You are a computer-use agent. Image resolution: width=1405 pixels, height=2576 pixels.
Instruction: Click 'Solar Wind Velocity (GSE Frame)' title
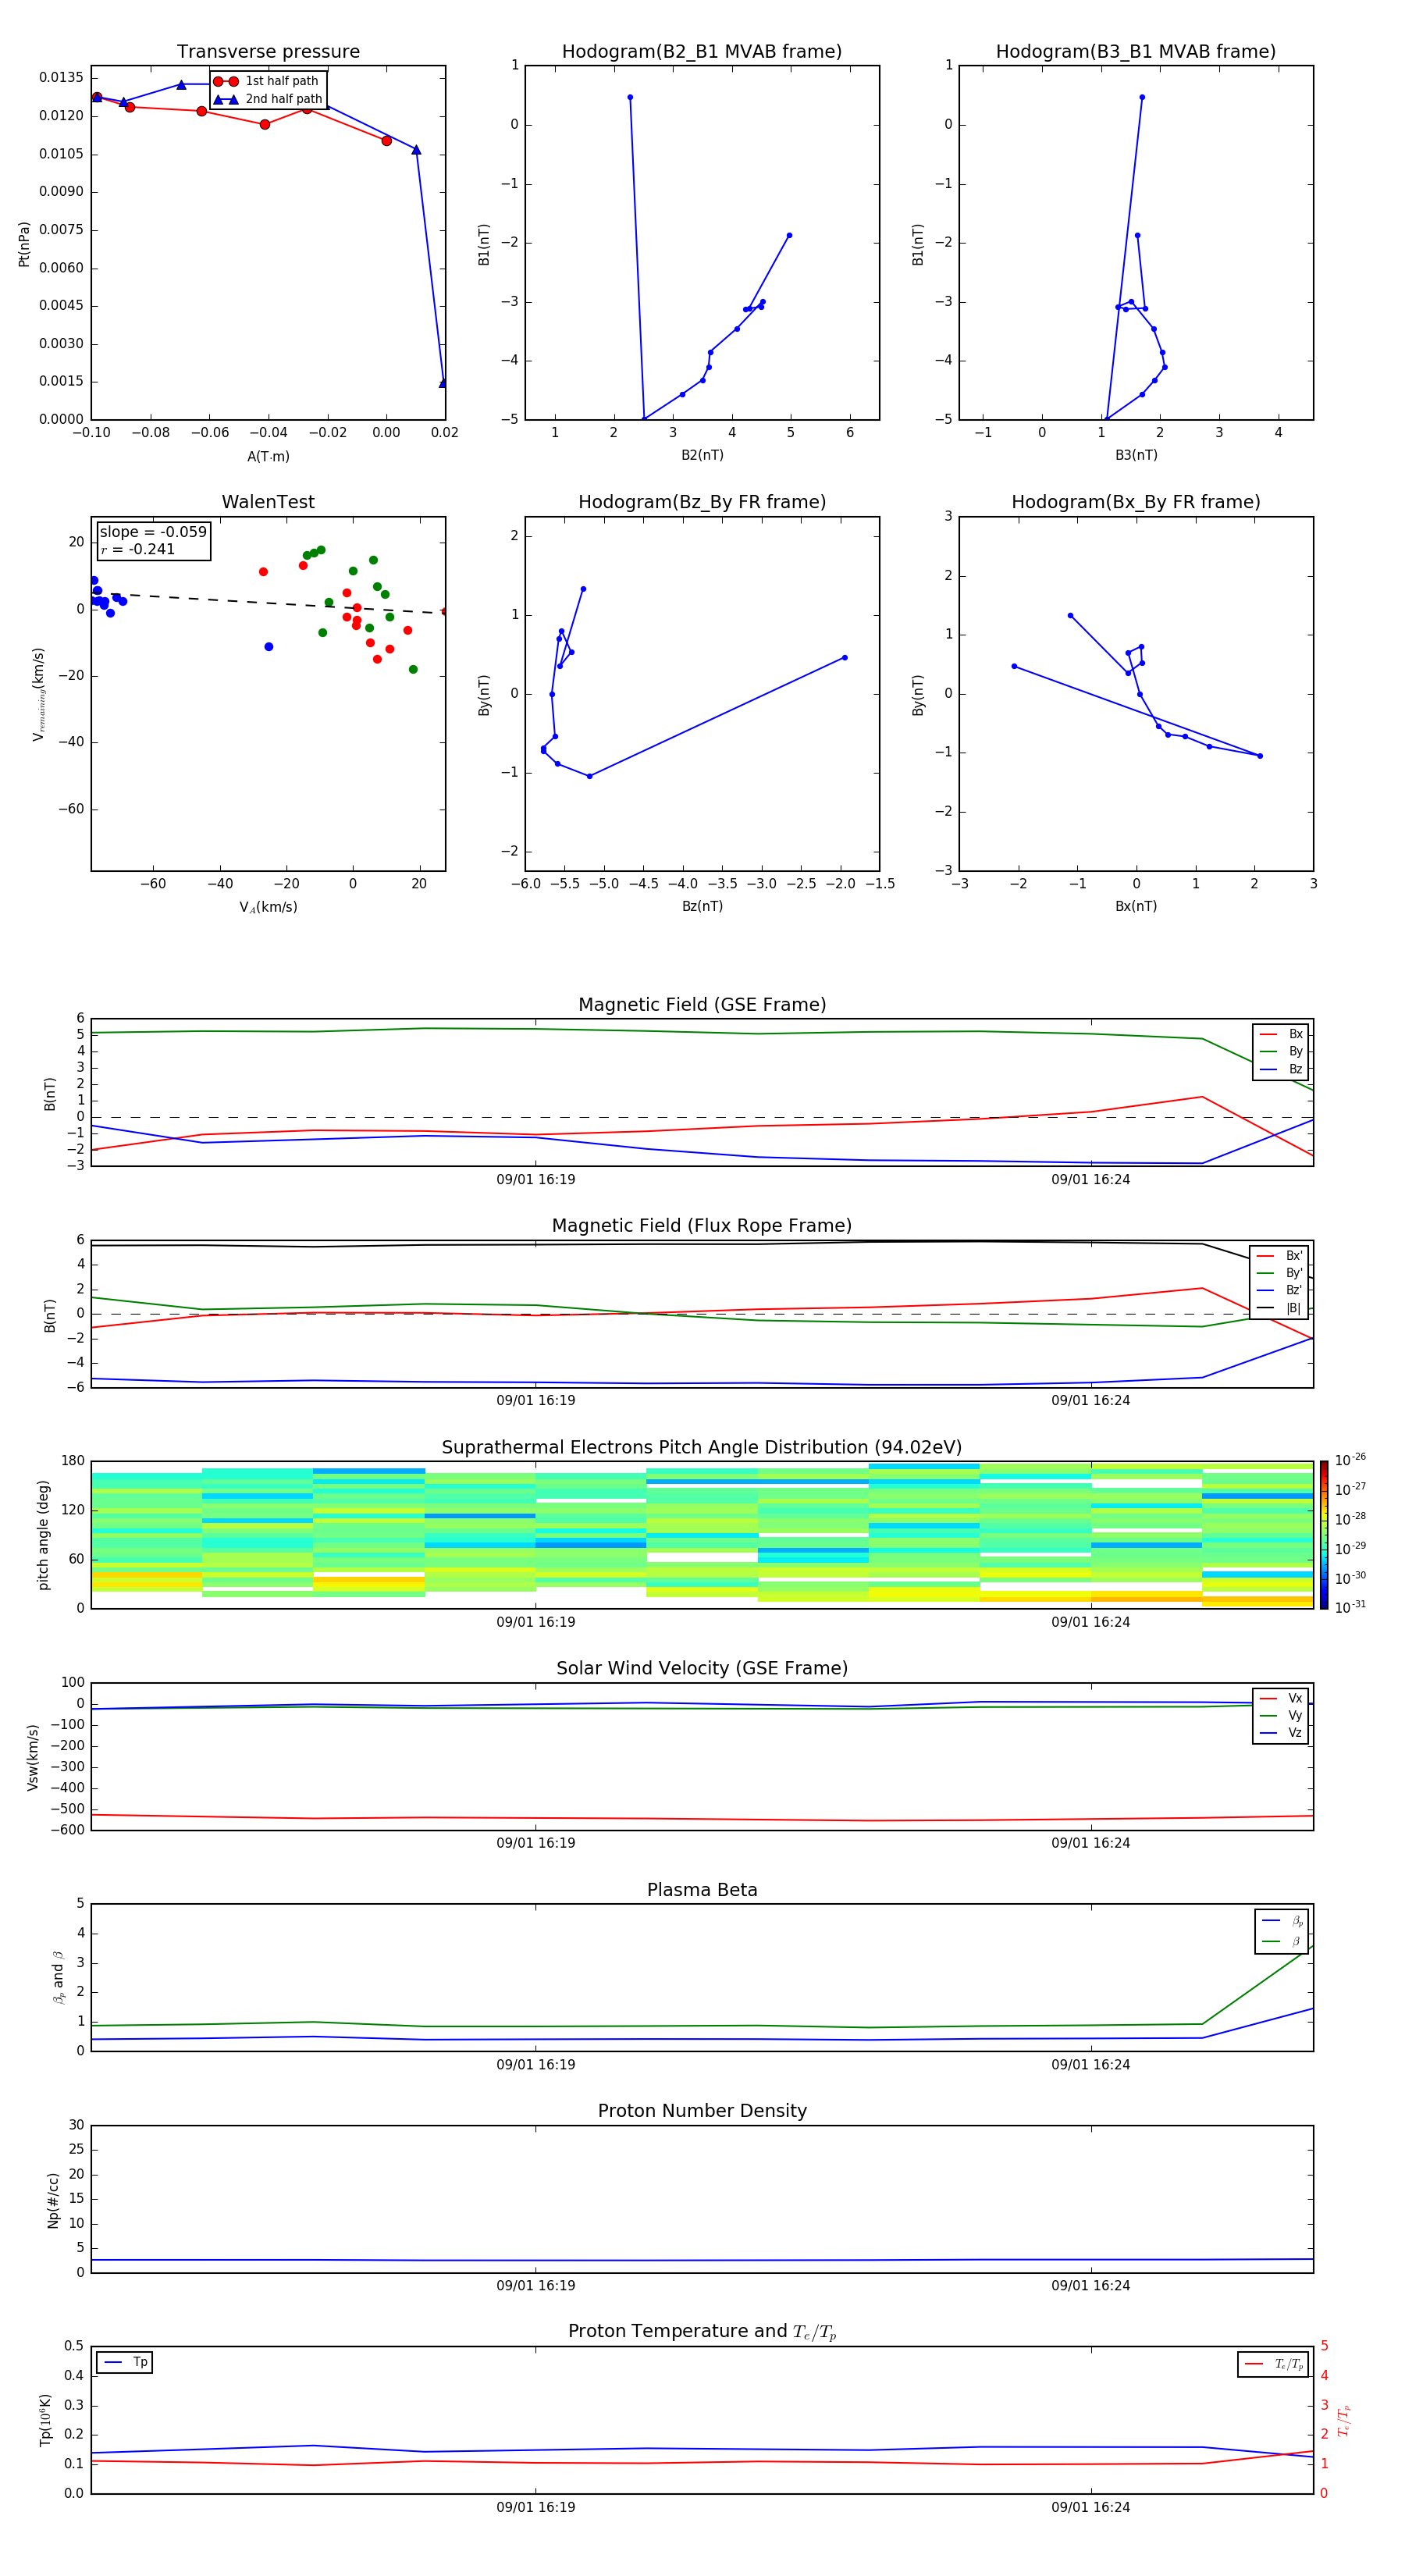pos(702,1668)
